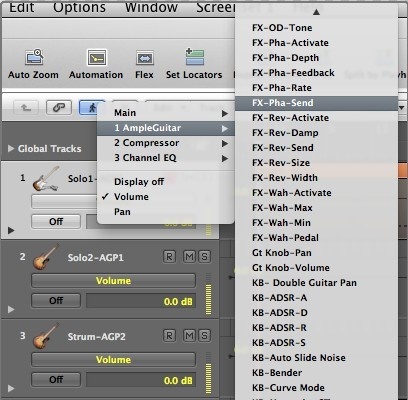Screen dimensions: 408x400
Task: Click the 0.0 dB volume field on Solo2-AGP1
Action: [141, 302]
